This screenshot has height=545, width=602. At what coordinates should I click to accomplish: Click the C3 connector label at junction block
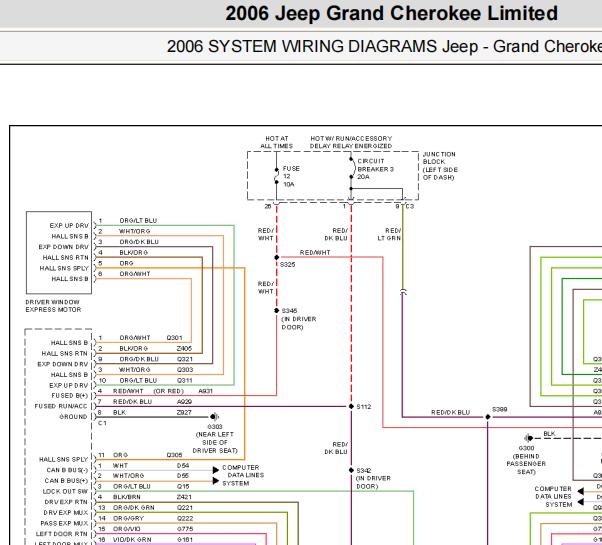tap(410, 206)
